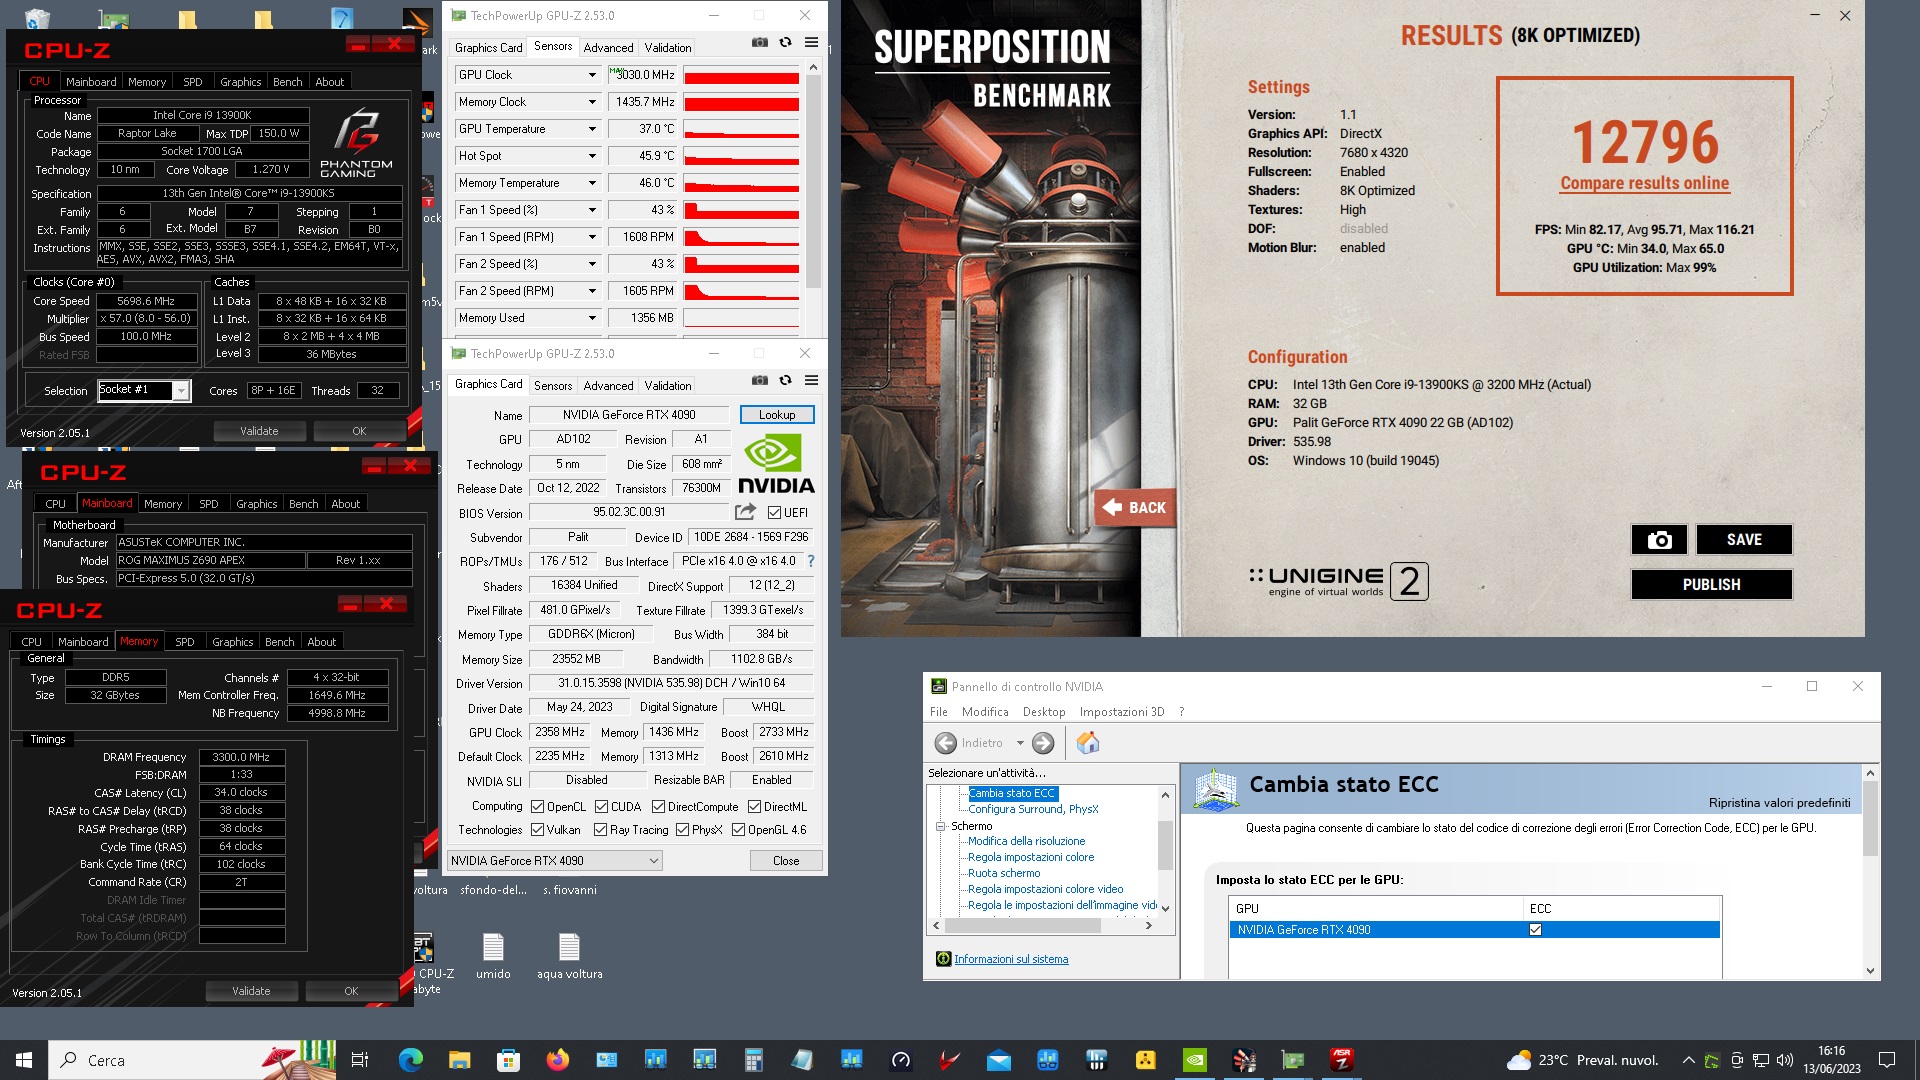Open the Advanced tab in the GPU-Z Sensors window
The width and height of the screenshot is (1920, 1080).
click(608, 47)
